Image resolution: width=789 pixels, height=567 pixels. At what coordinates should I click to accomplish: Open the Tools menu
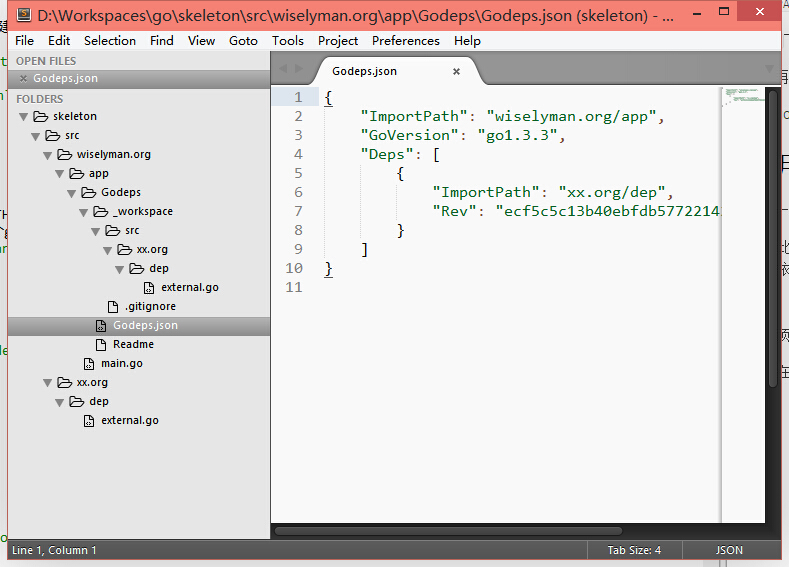(287, 41)
